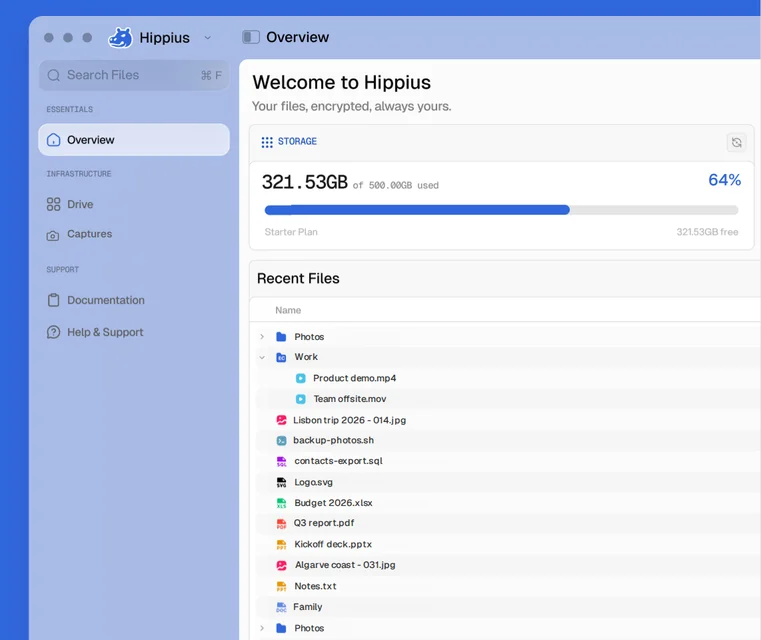Click the 321.53GB free label

pos(708,232)
